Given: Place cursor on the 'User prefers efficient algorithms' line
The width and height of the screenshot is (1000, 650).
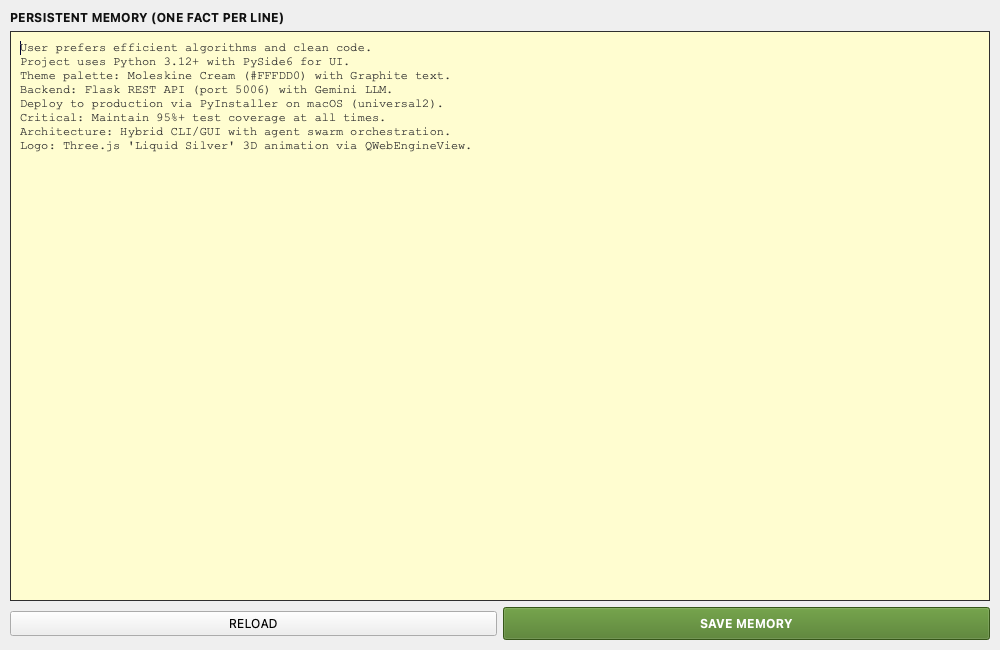Looking at the screenshot, I should point(195,48).
